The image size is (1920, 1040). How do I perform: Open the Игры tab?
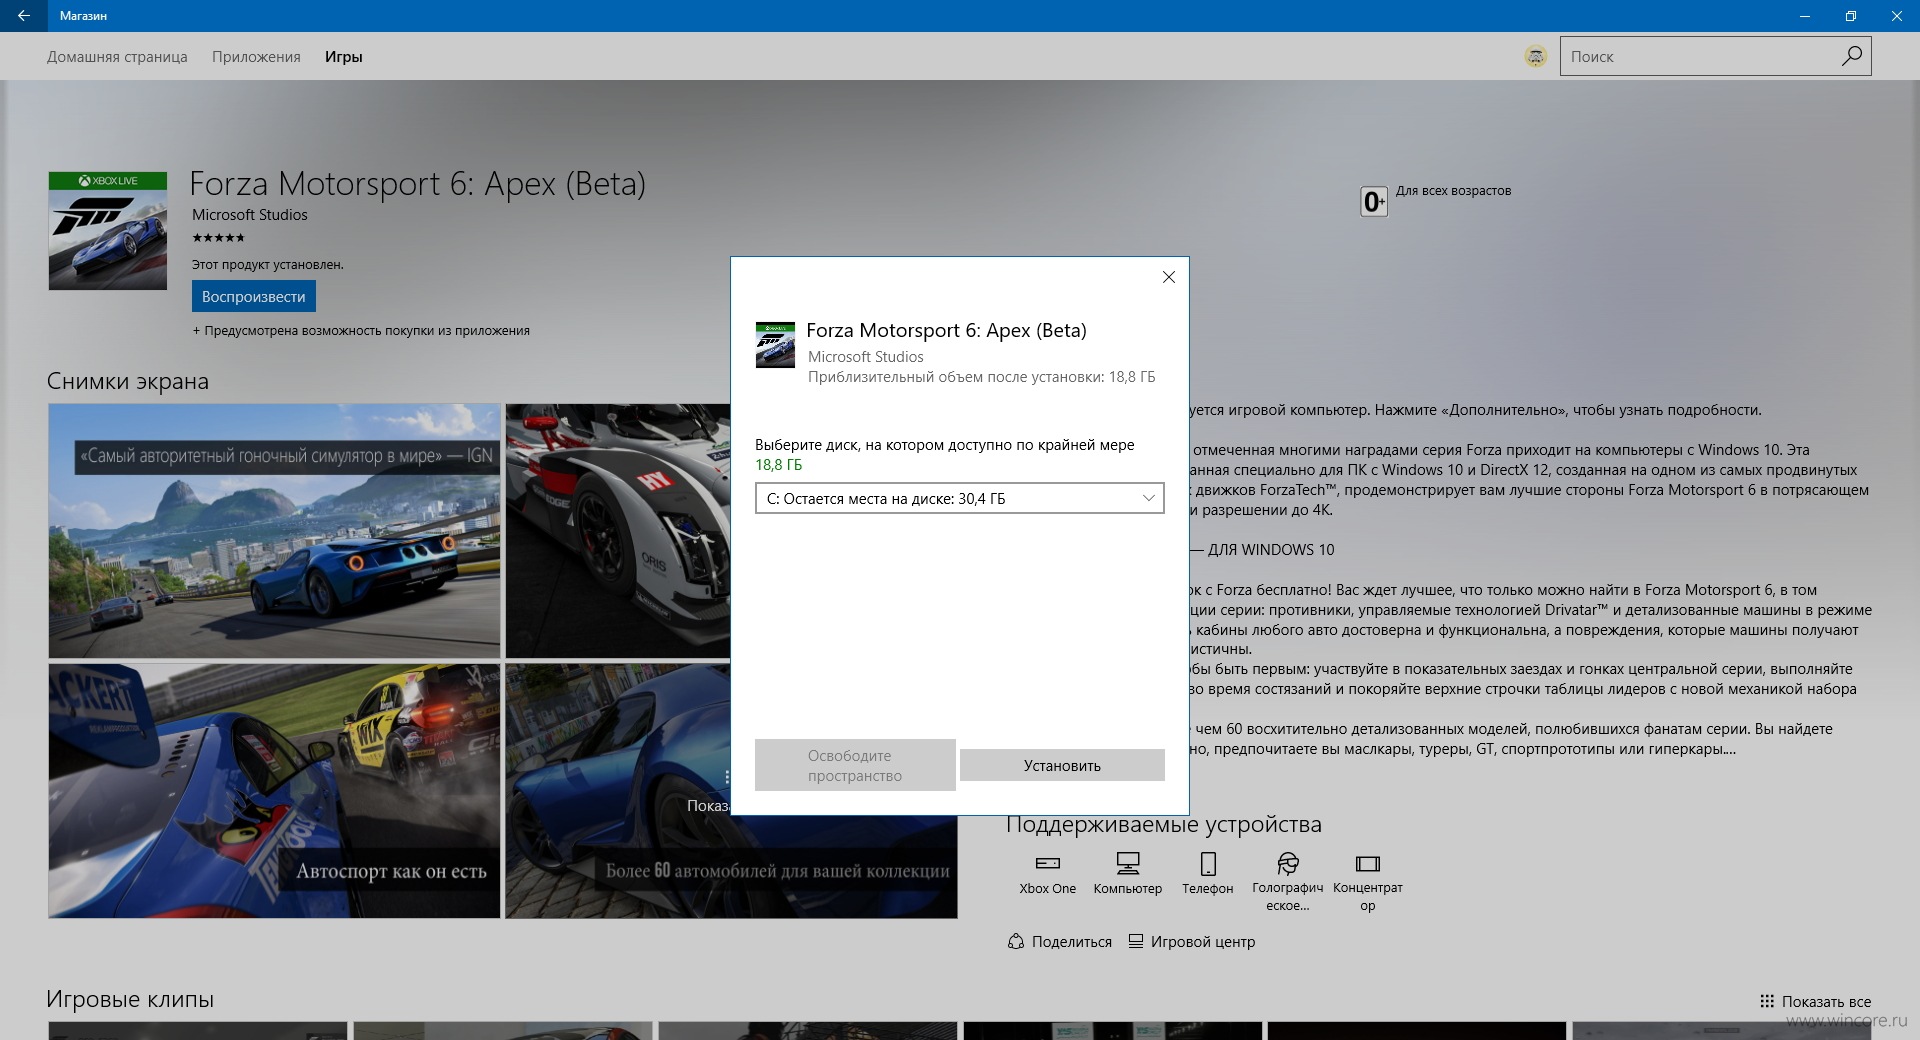pos(343,57)
